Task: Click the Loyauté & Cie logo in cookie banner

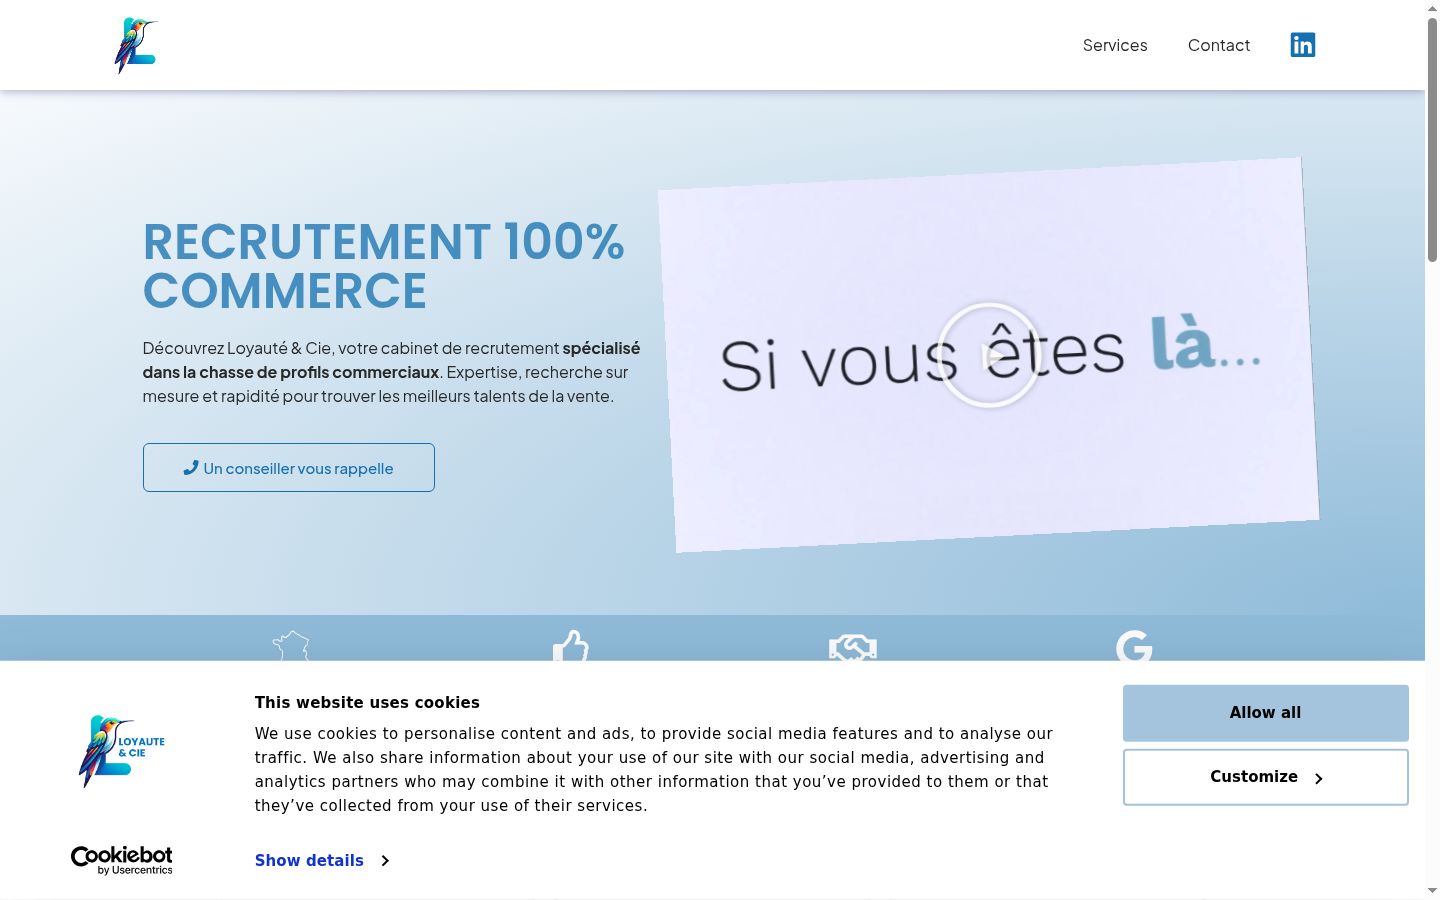Action: click(x=122, y=751)
